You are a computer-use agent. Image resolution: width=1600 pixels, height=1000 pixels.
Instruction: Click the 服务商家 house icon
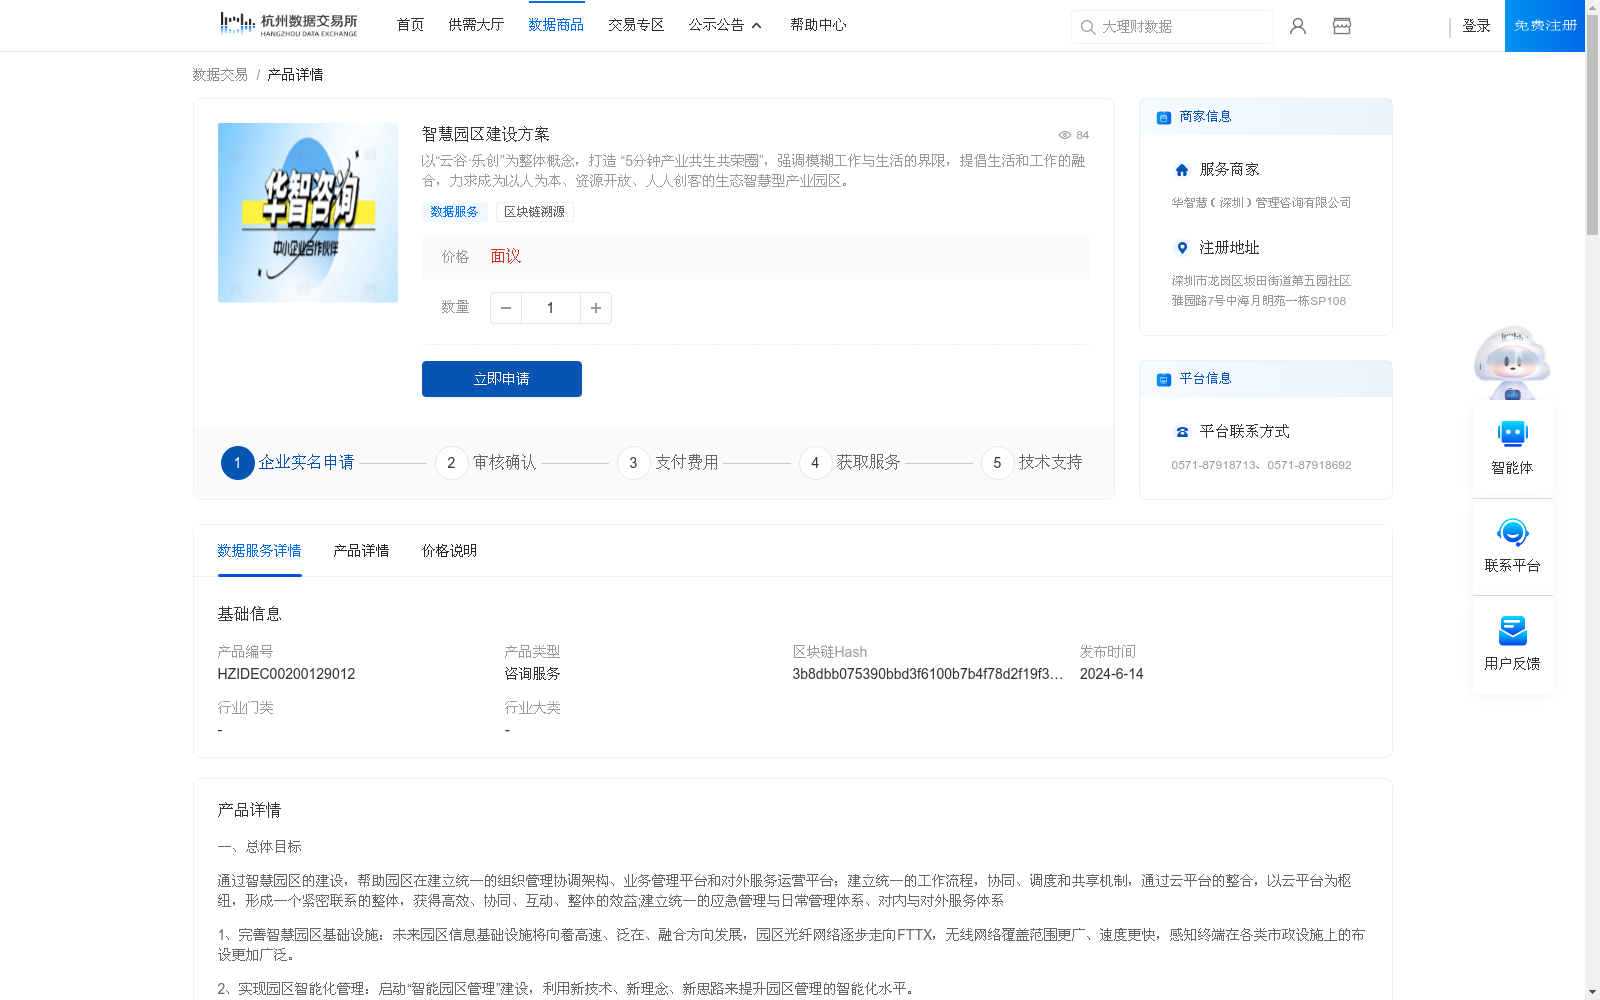tap(1182, 170)
